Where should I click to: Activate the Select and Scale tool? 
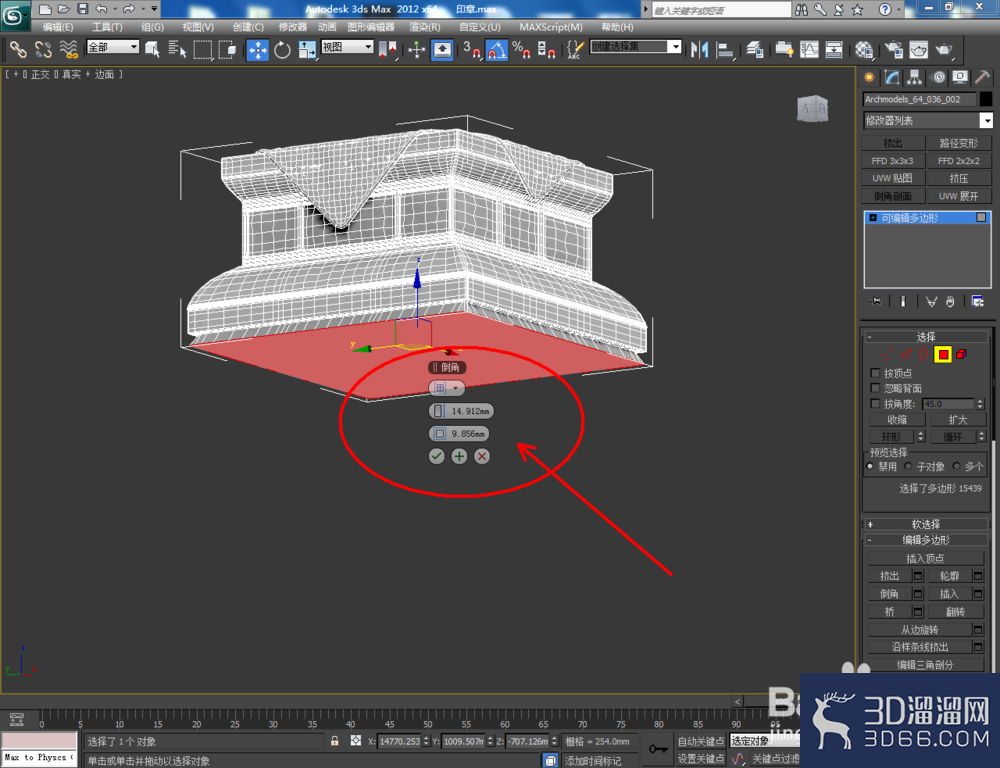pos(307,50)
